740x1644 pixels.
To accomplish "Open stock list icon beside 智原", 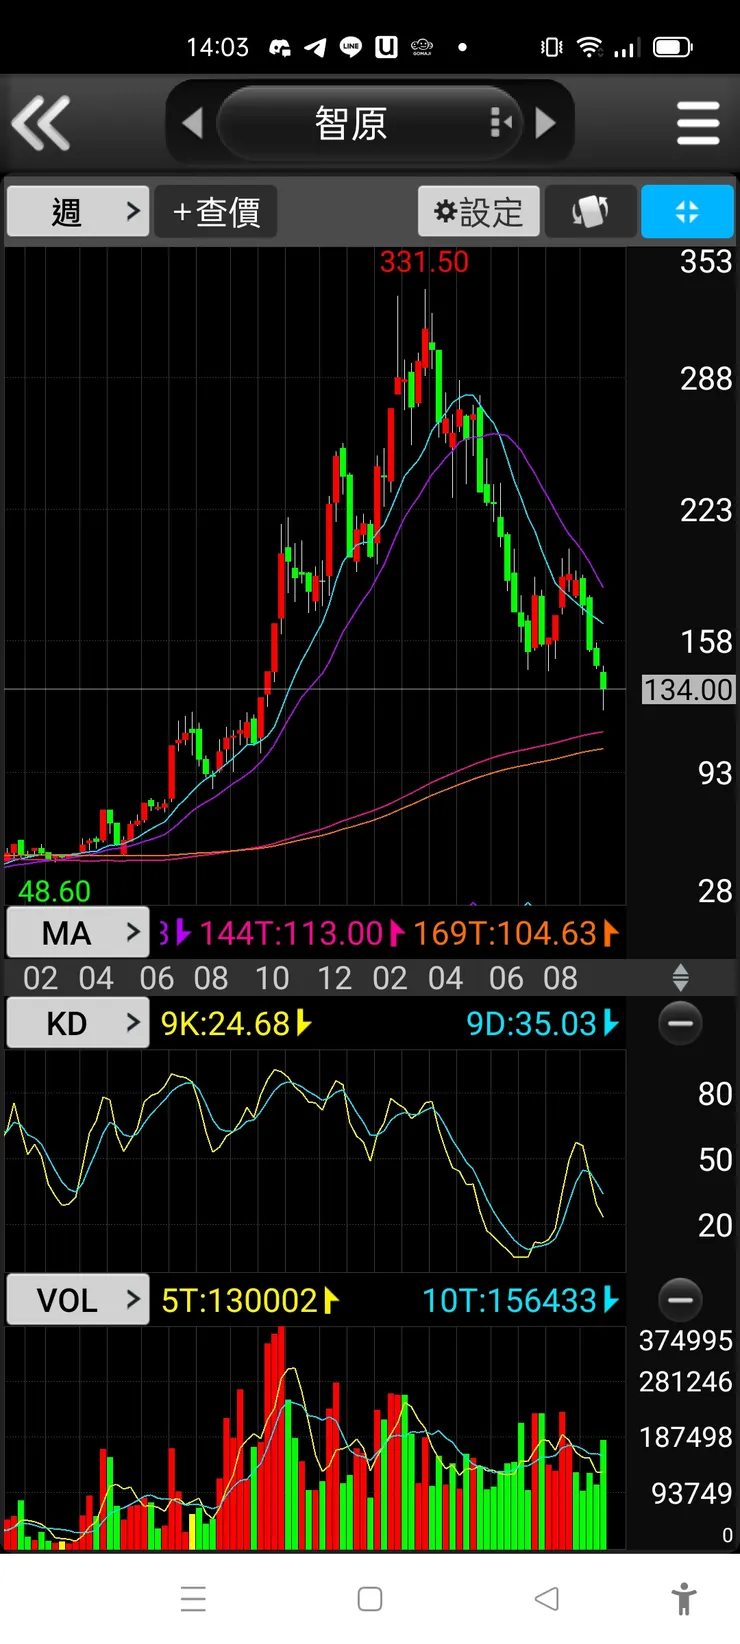I will [501, 123].
